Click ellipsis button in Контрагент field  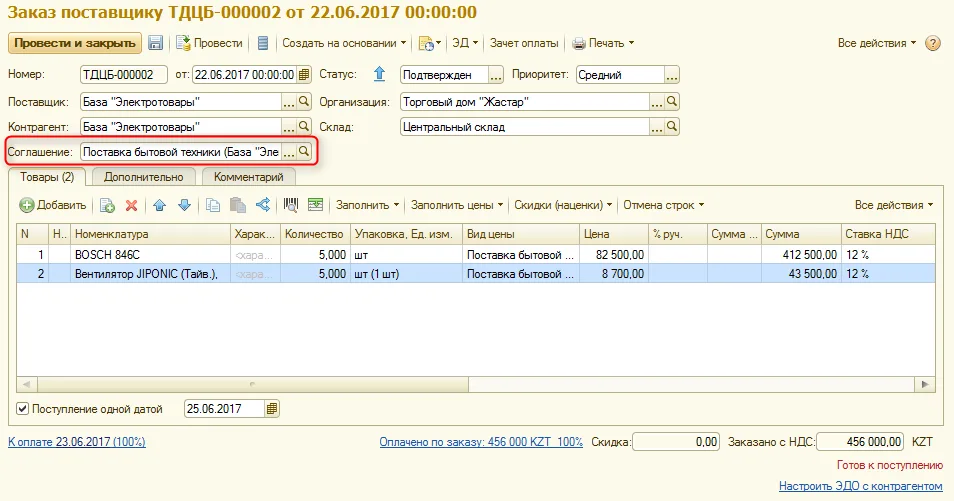click(289, 127)
